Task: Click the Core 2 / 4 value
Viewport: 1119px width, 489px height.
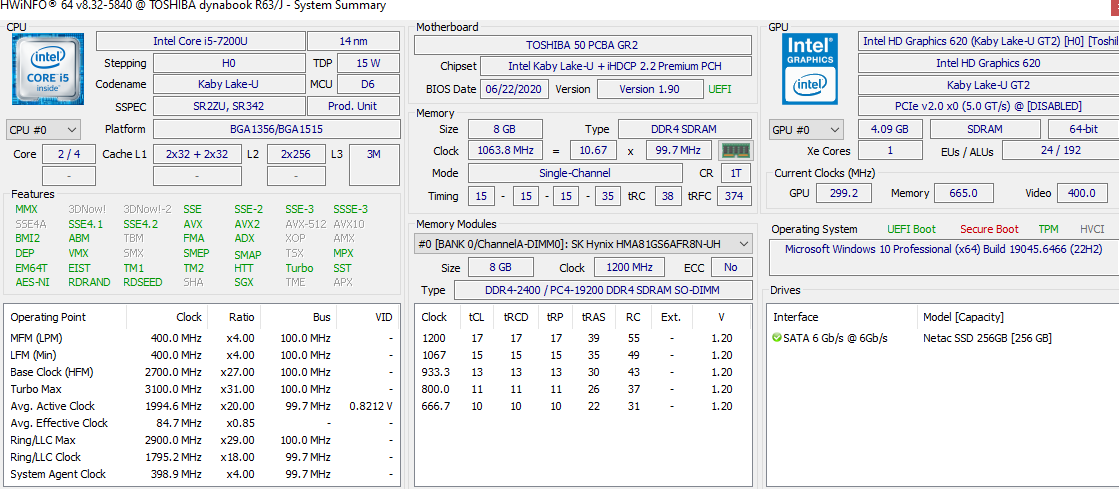Action: [68, 153]
